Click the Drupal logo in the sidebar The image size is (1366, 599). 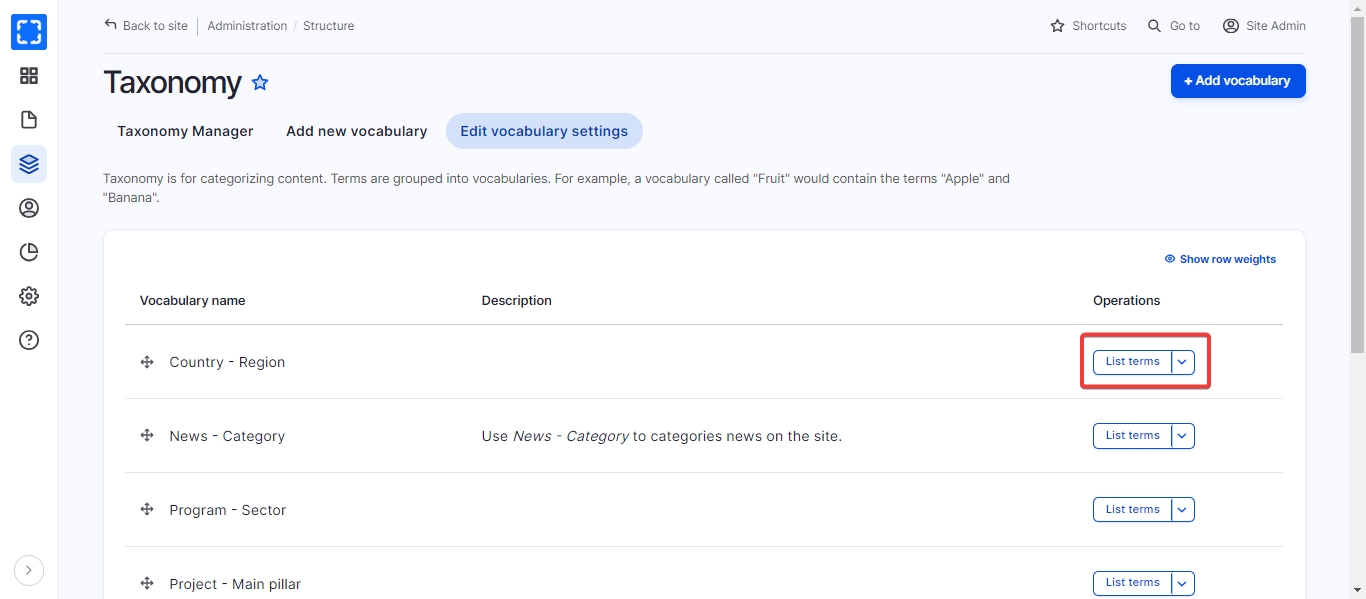tap(29, 32)
